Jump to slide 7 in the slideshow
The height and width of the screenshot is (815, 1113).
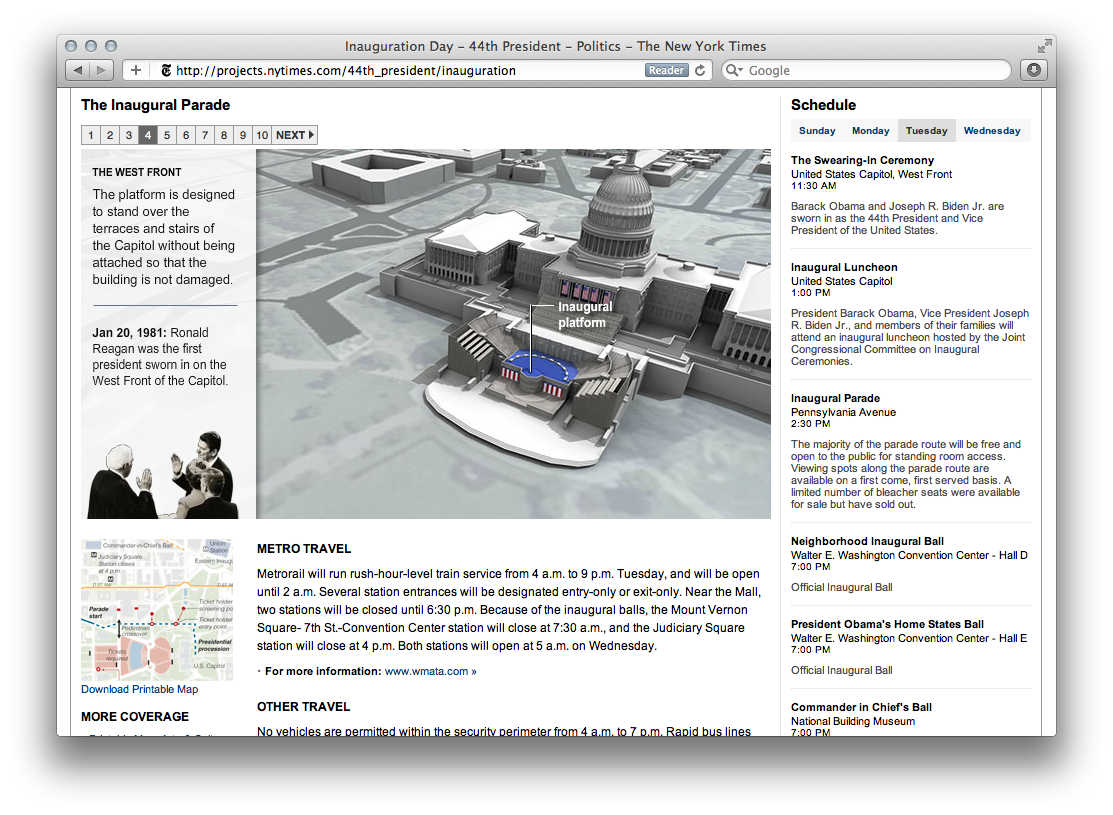204,135
